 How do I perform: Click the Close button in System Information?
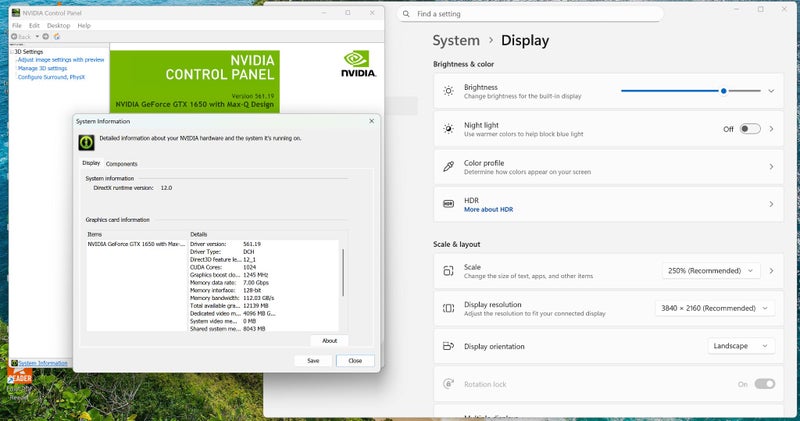click(355, 361)
